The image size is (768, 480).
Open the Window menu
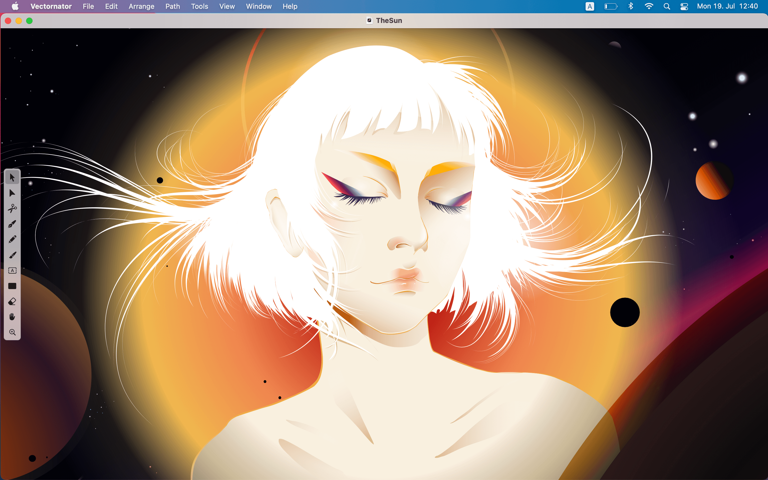[x=259, y=6]
